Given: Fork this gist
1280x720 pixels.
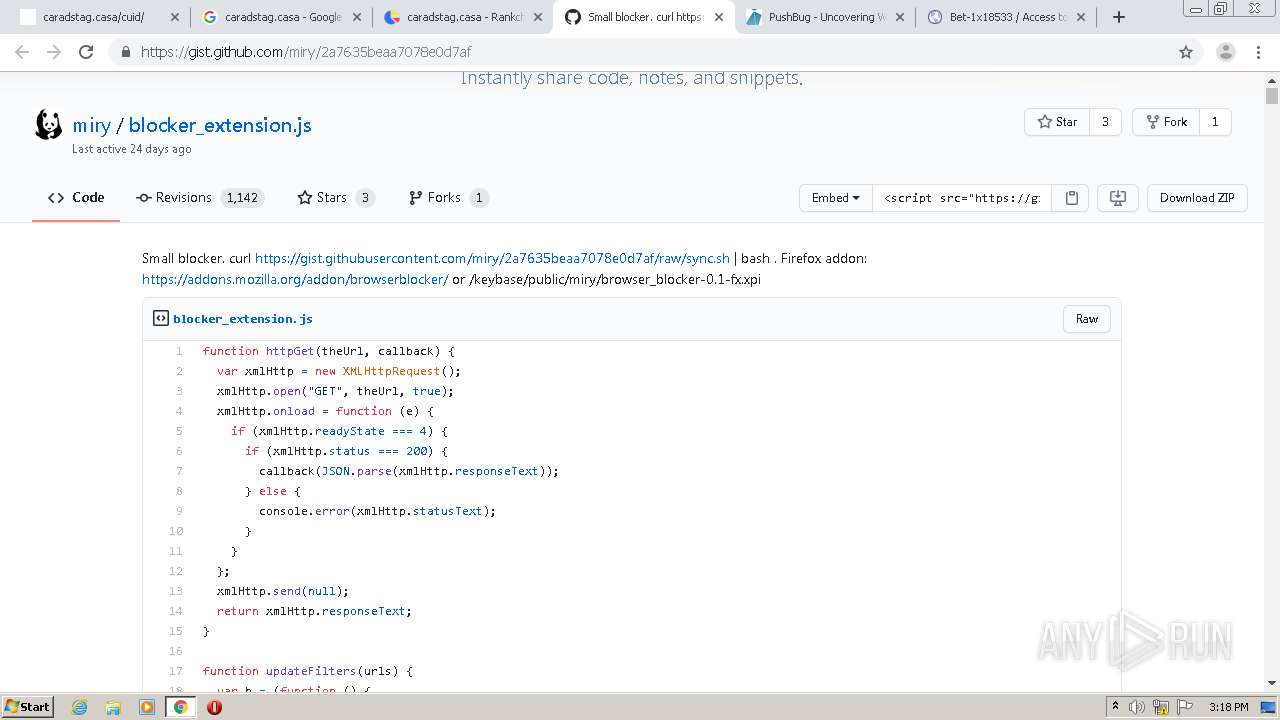Looking at the screenshot, I should (x=1165, y=122).
